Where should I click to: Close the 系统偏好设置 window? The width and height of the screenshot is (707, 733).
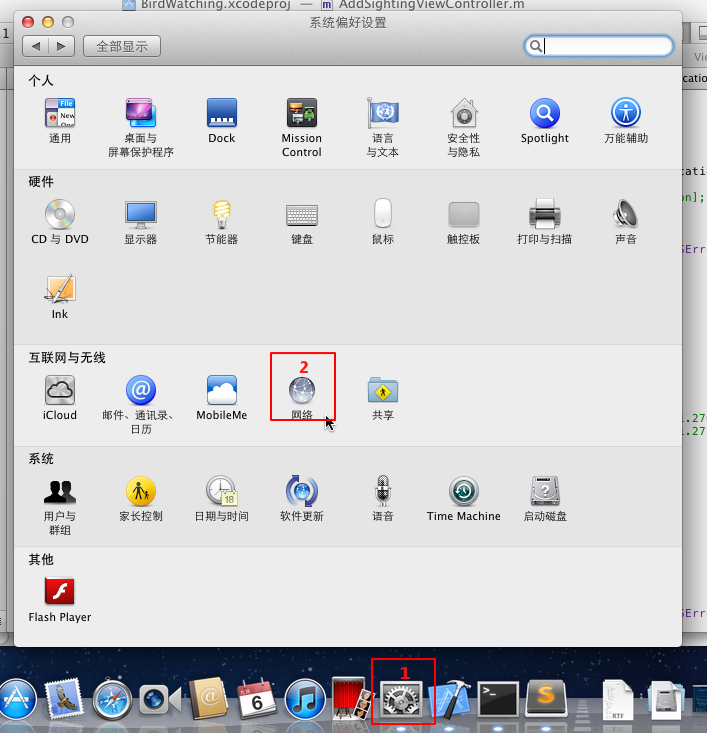(28, 22)
